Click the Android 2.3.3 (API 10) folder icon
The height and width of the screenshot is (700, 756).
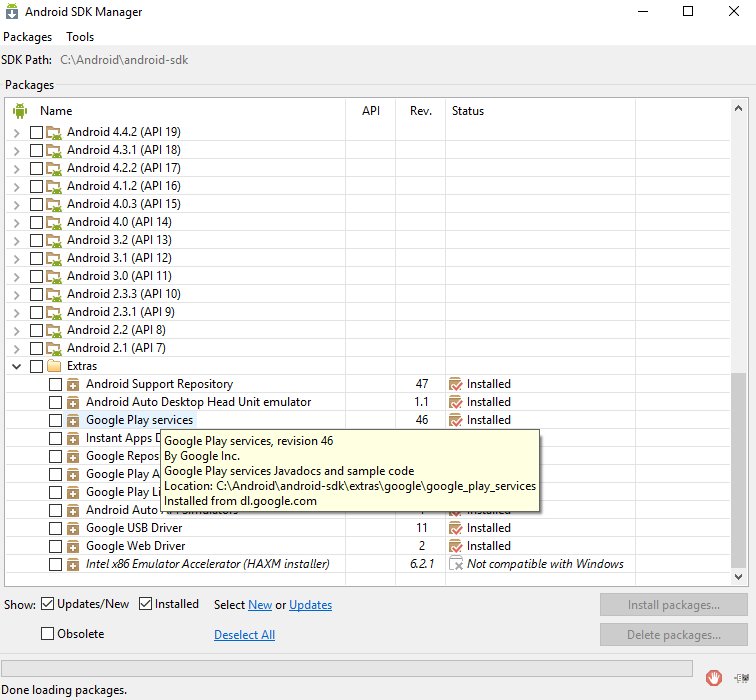(x=54, y=294)
